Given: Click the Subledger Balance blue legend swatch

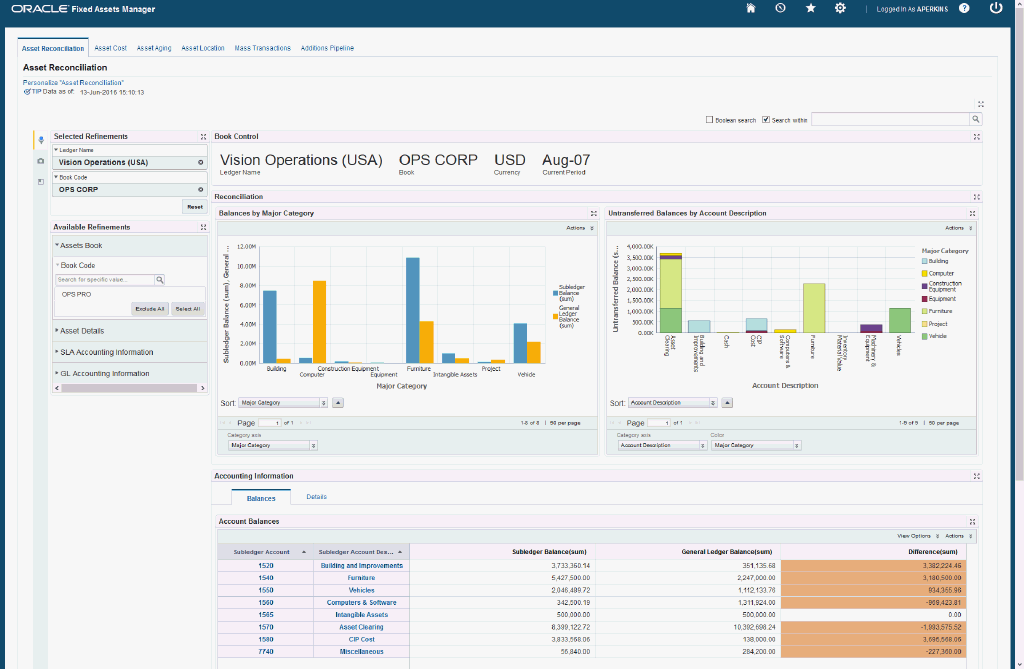Looking at the screenshot, I should point(555,293).
